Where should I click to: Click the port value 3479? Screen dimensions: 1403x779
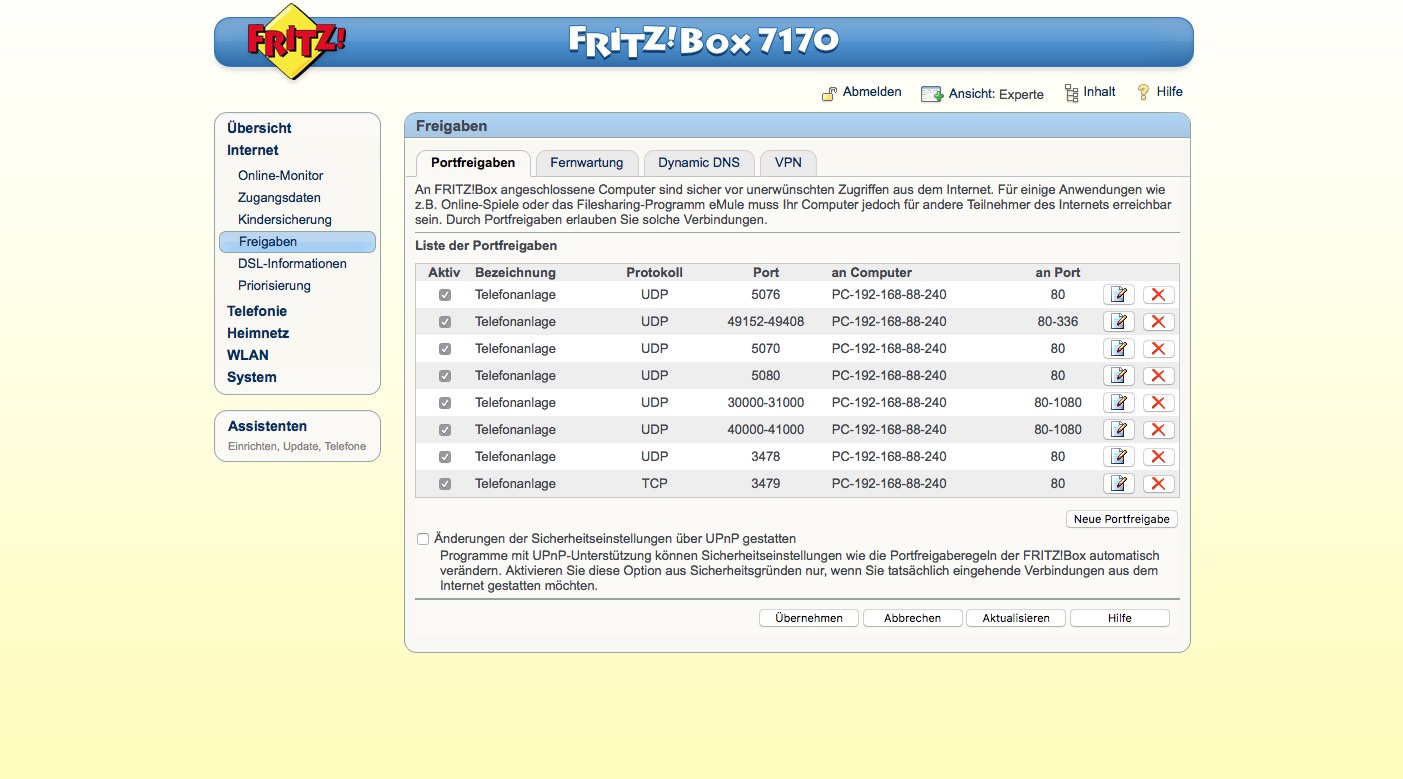click(x=766, y=484)
